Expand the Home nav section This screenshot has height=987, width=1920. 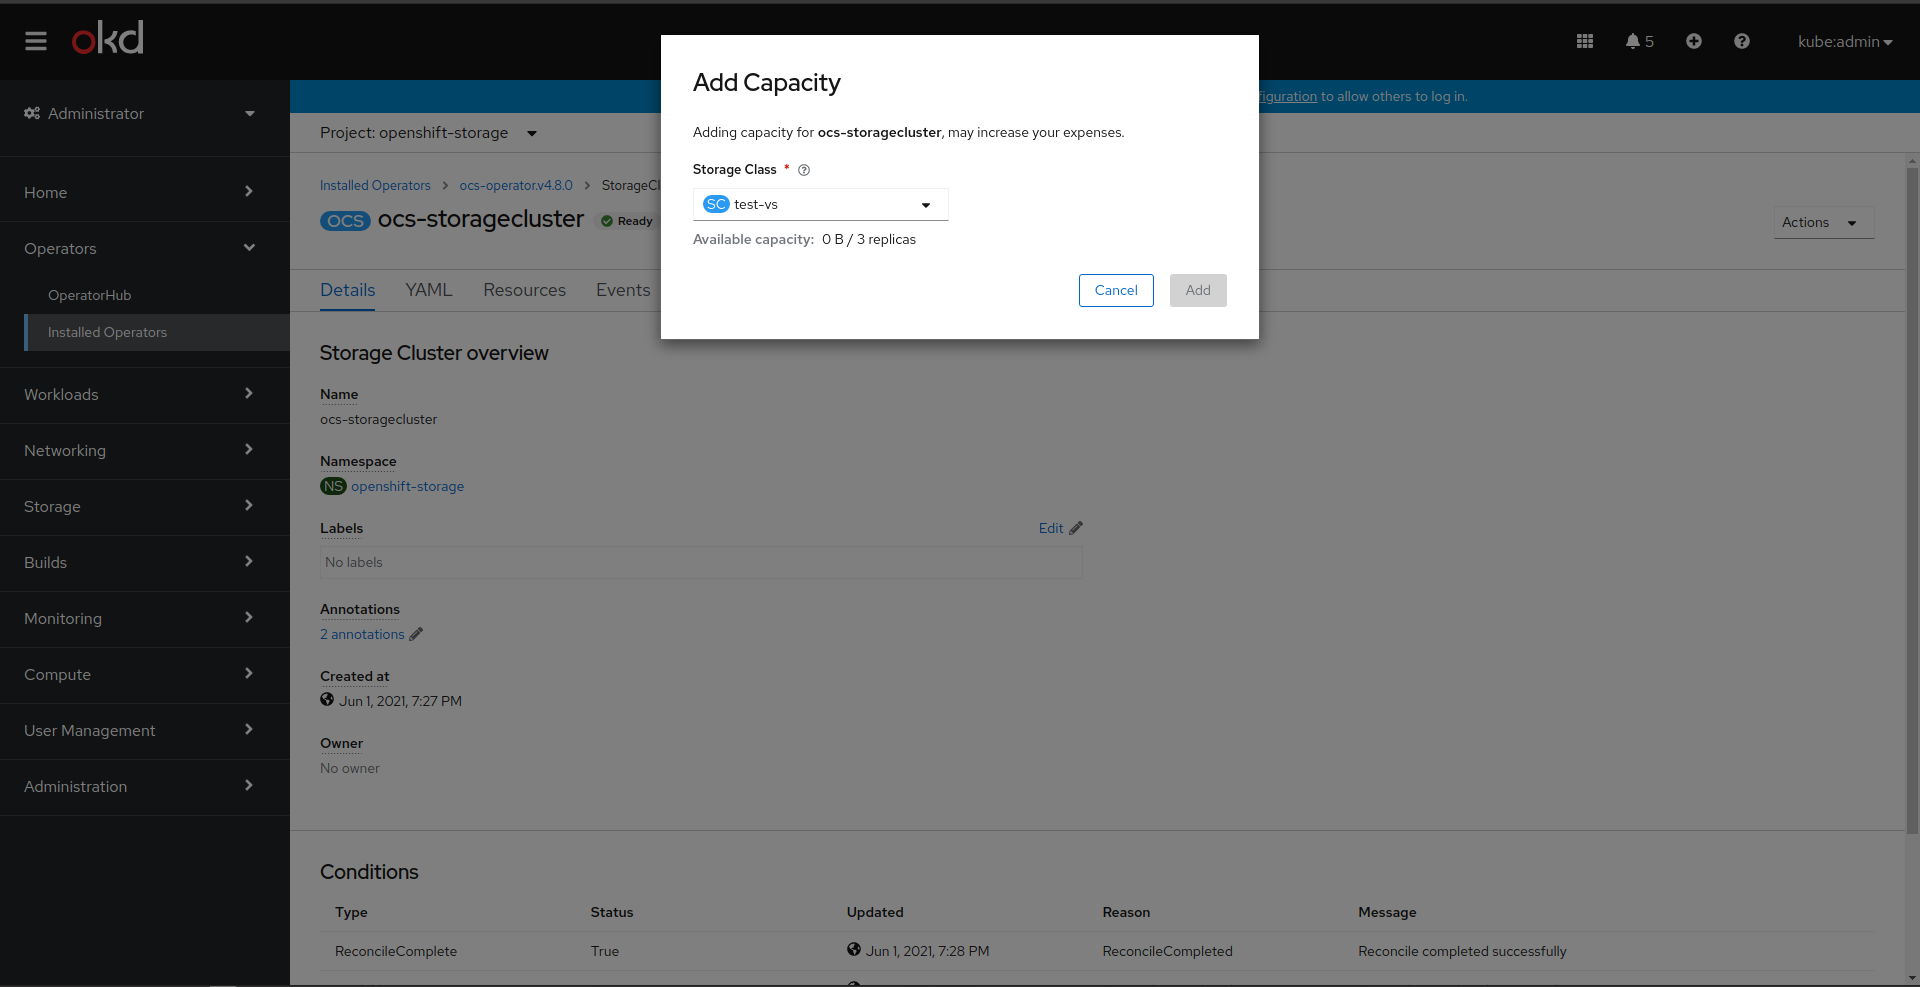tap(145, 192)
